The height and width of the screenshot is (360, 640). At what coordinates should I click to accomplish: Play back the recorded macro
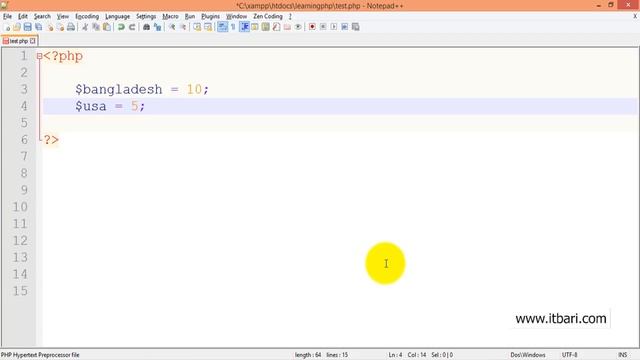click(334, 27)
